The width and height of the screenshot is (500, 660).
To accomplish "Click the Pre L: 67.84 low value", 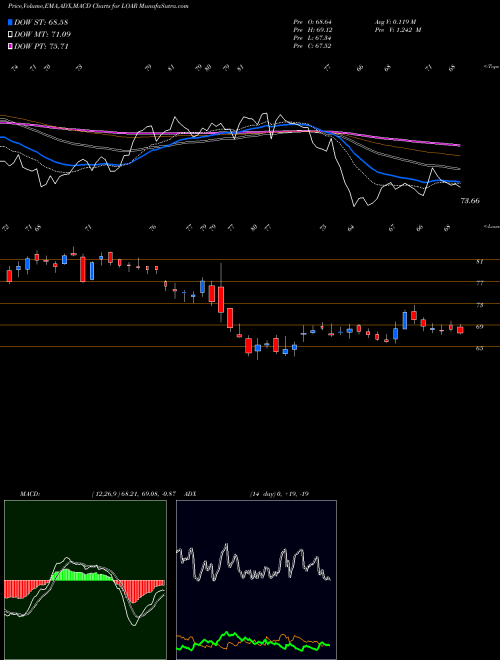I will coord(312,38).
